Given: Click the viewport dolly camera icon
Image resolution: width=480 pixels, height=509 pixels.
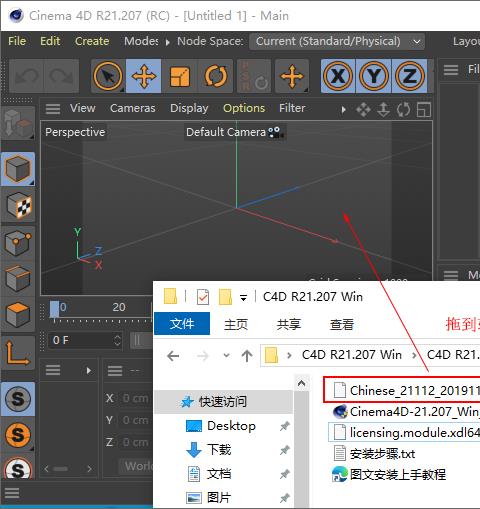Looking at the screenshot, I should pos(383,110).
